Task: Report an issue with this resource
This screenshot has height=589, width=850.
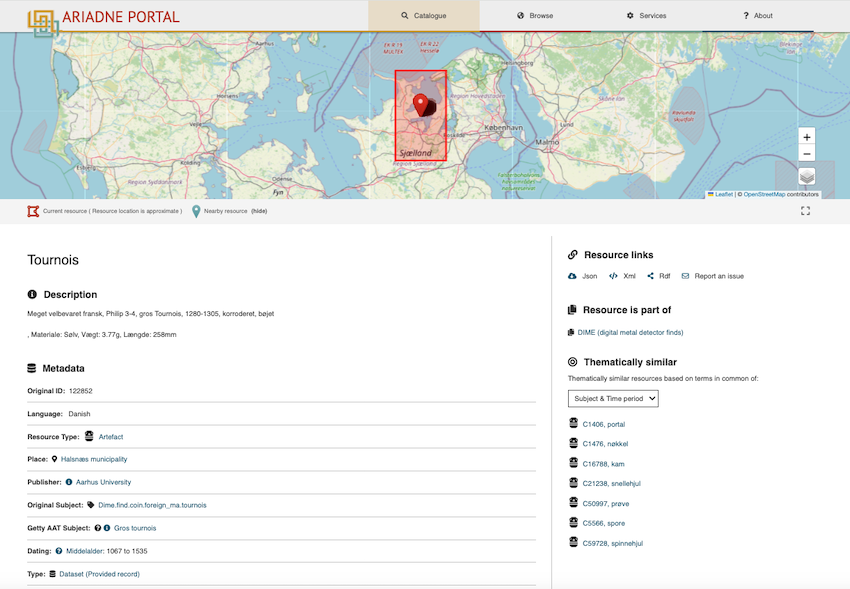Action: pos(712,276)
